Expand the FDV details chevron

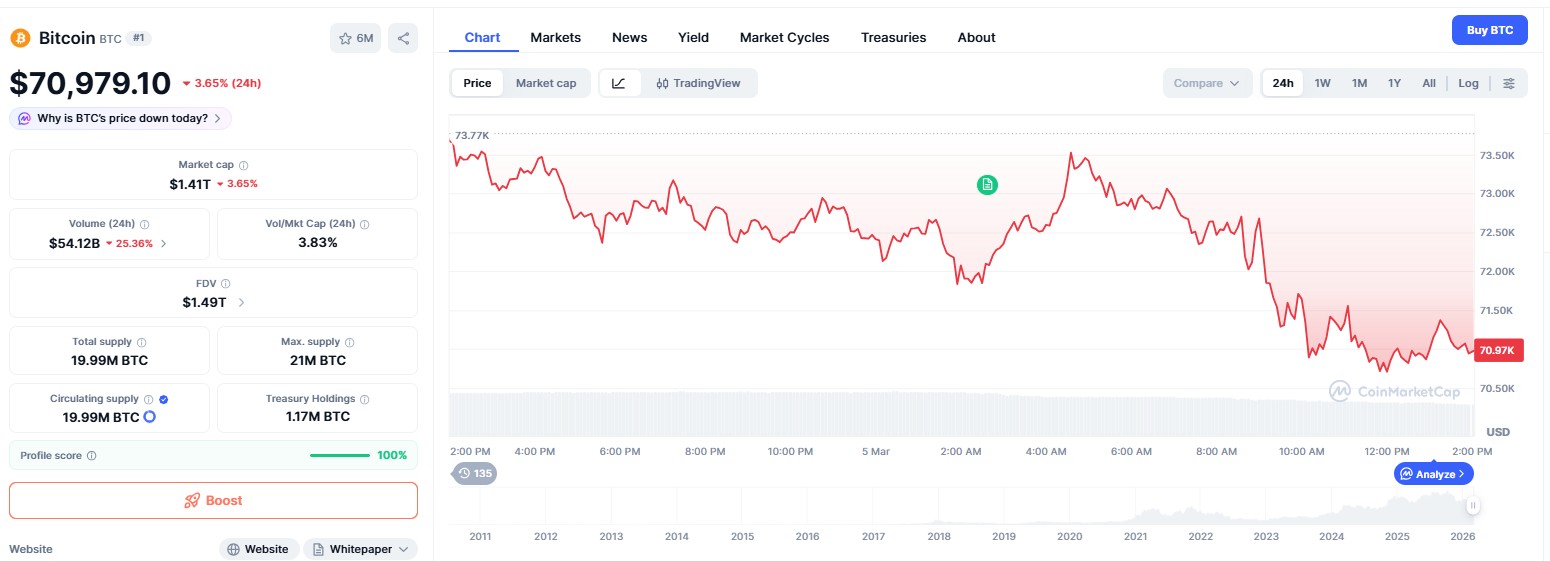coord(241,302)
